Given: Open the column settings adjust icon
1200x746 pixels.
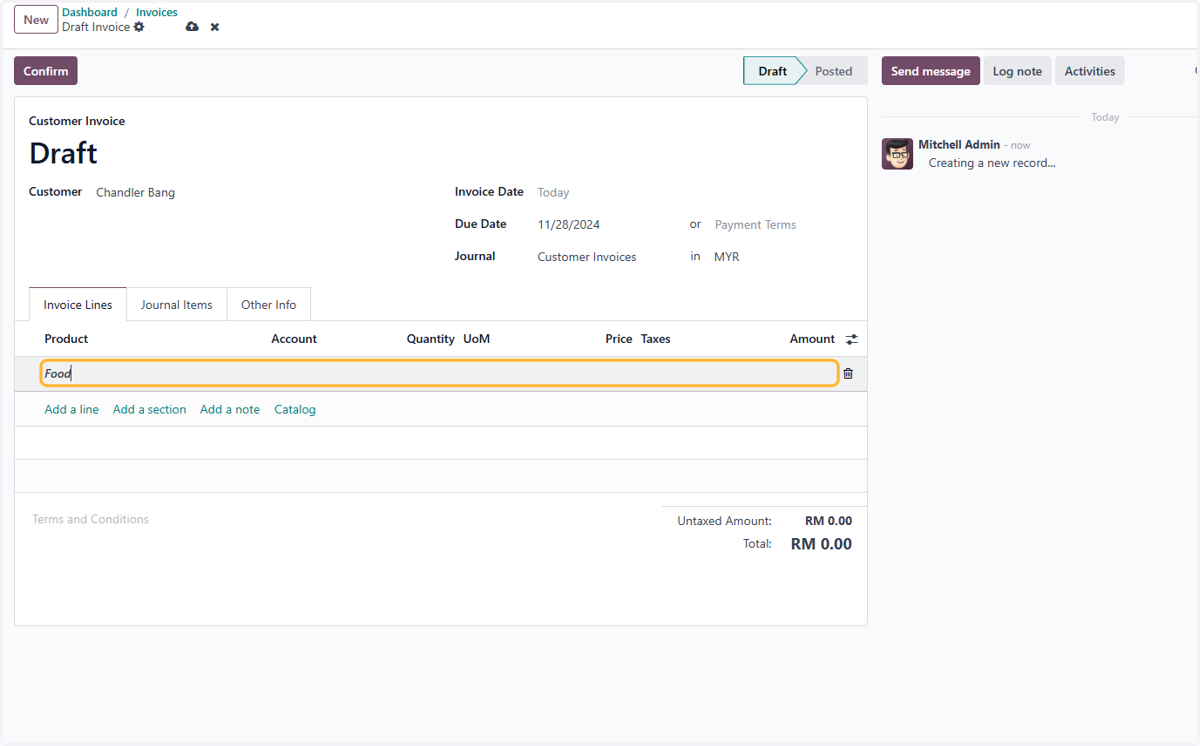Looking at the screenshot, I should click(x=852, y=339).
